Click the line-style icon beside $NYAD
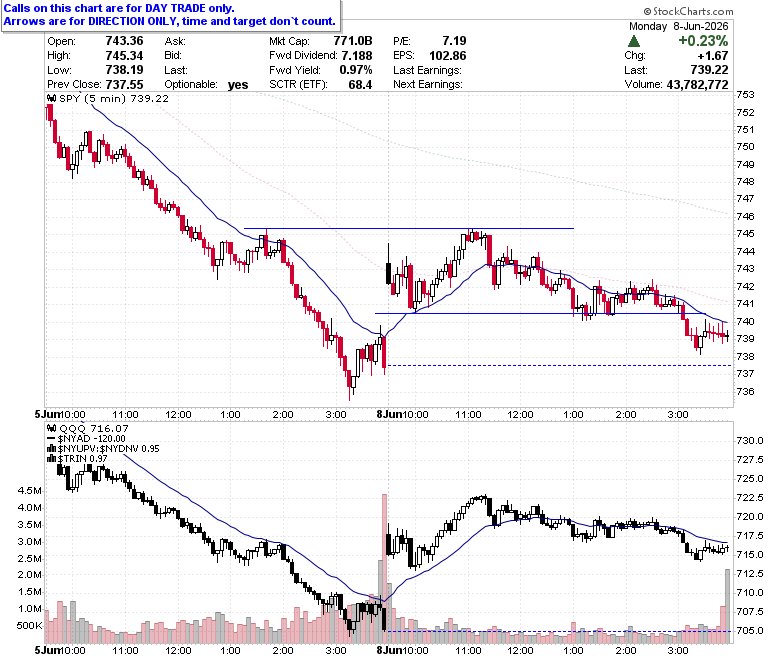 coord(51,439)
